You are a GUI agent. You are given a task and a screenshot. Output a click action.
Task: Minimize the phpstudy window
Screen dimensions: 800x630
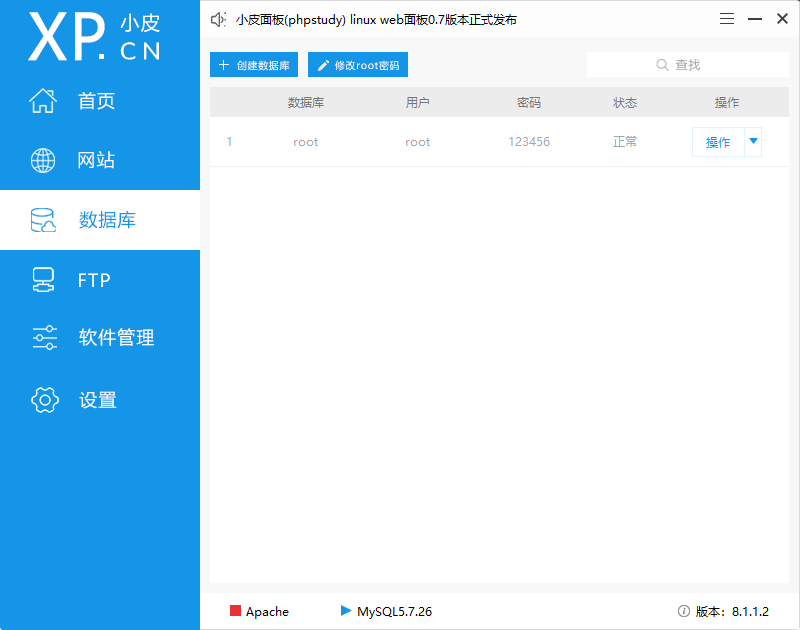[755, 19]
